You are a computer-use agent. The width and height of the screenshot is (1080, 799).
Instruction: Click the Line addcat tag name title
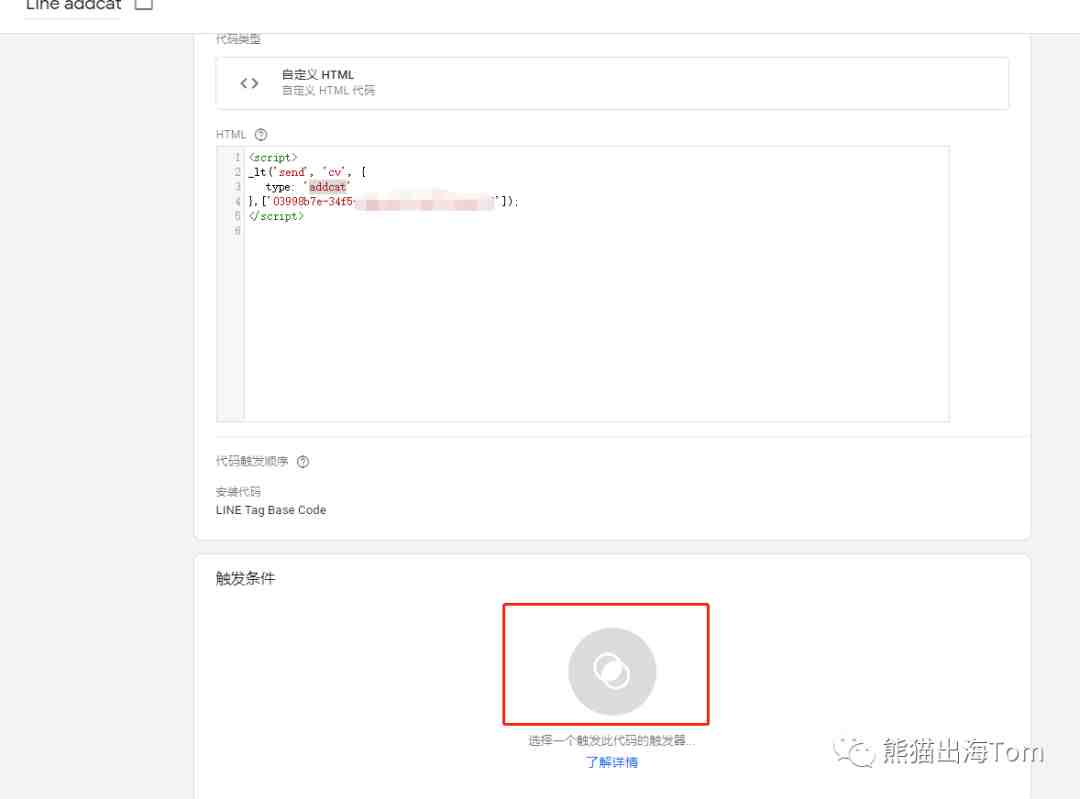[73, 5]
